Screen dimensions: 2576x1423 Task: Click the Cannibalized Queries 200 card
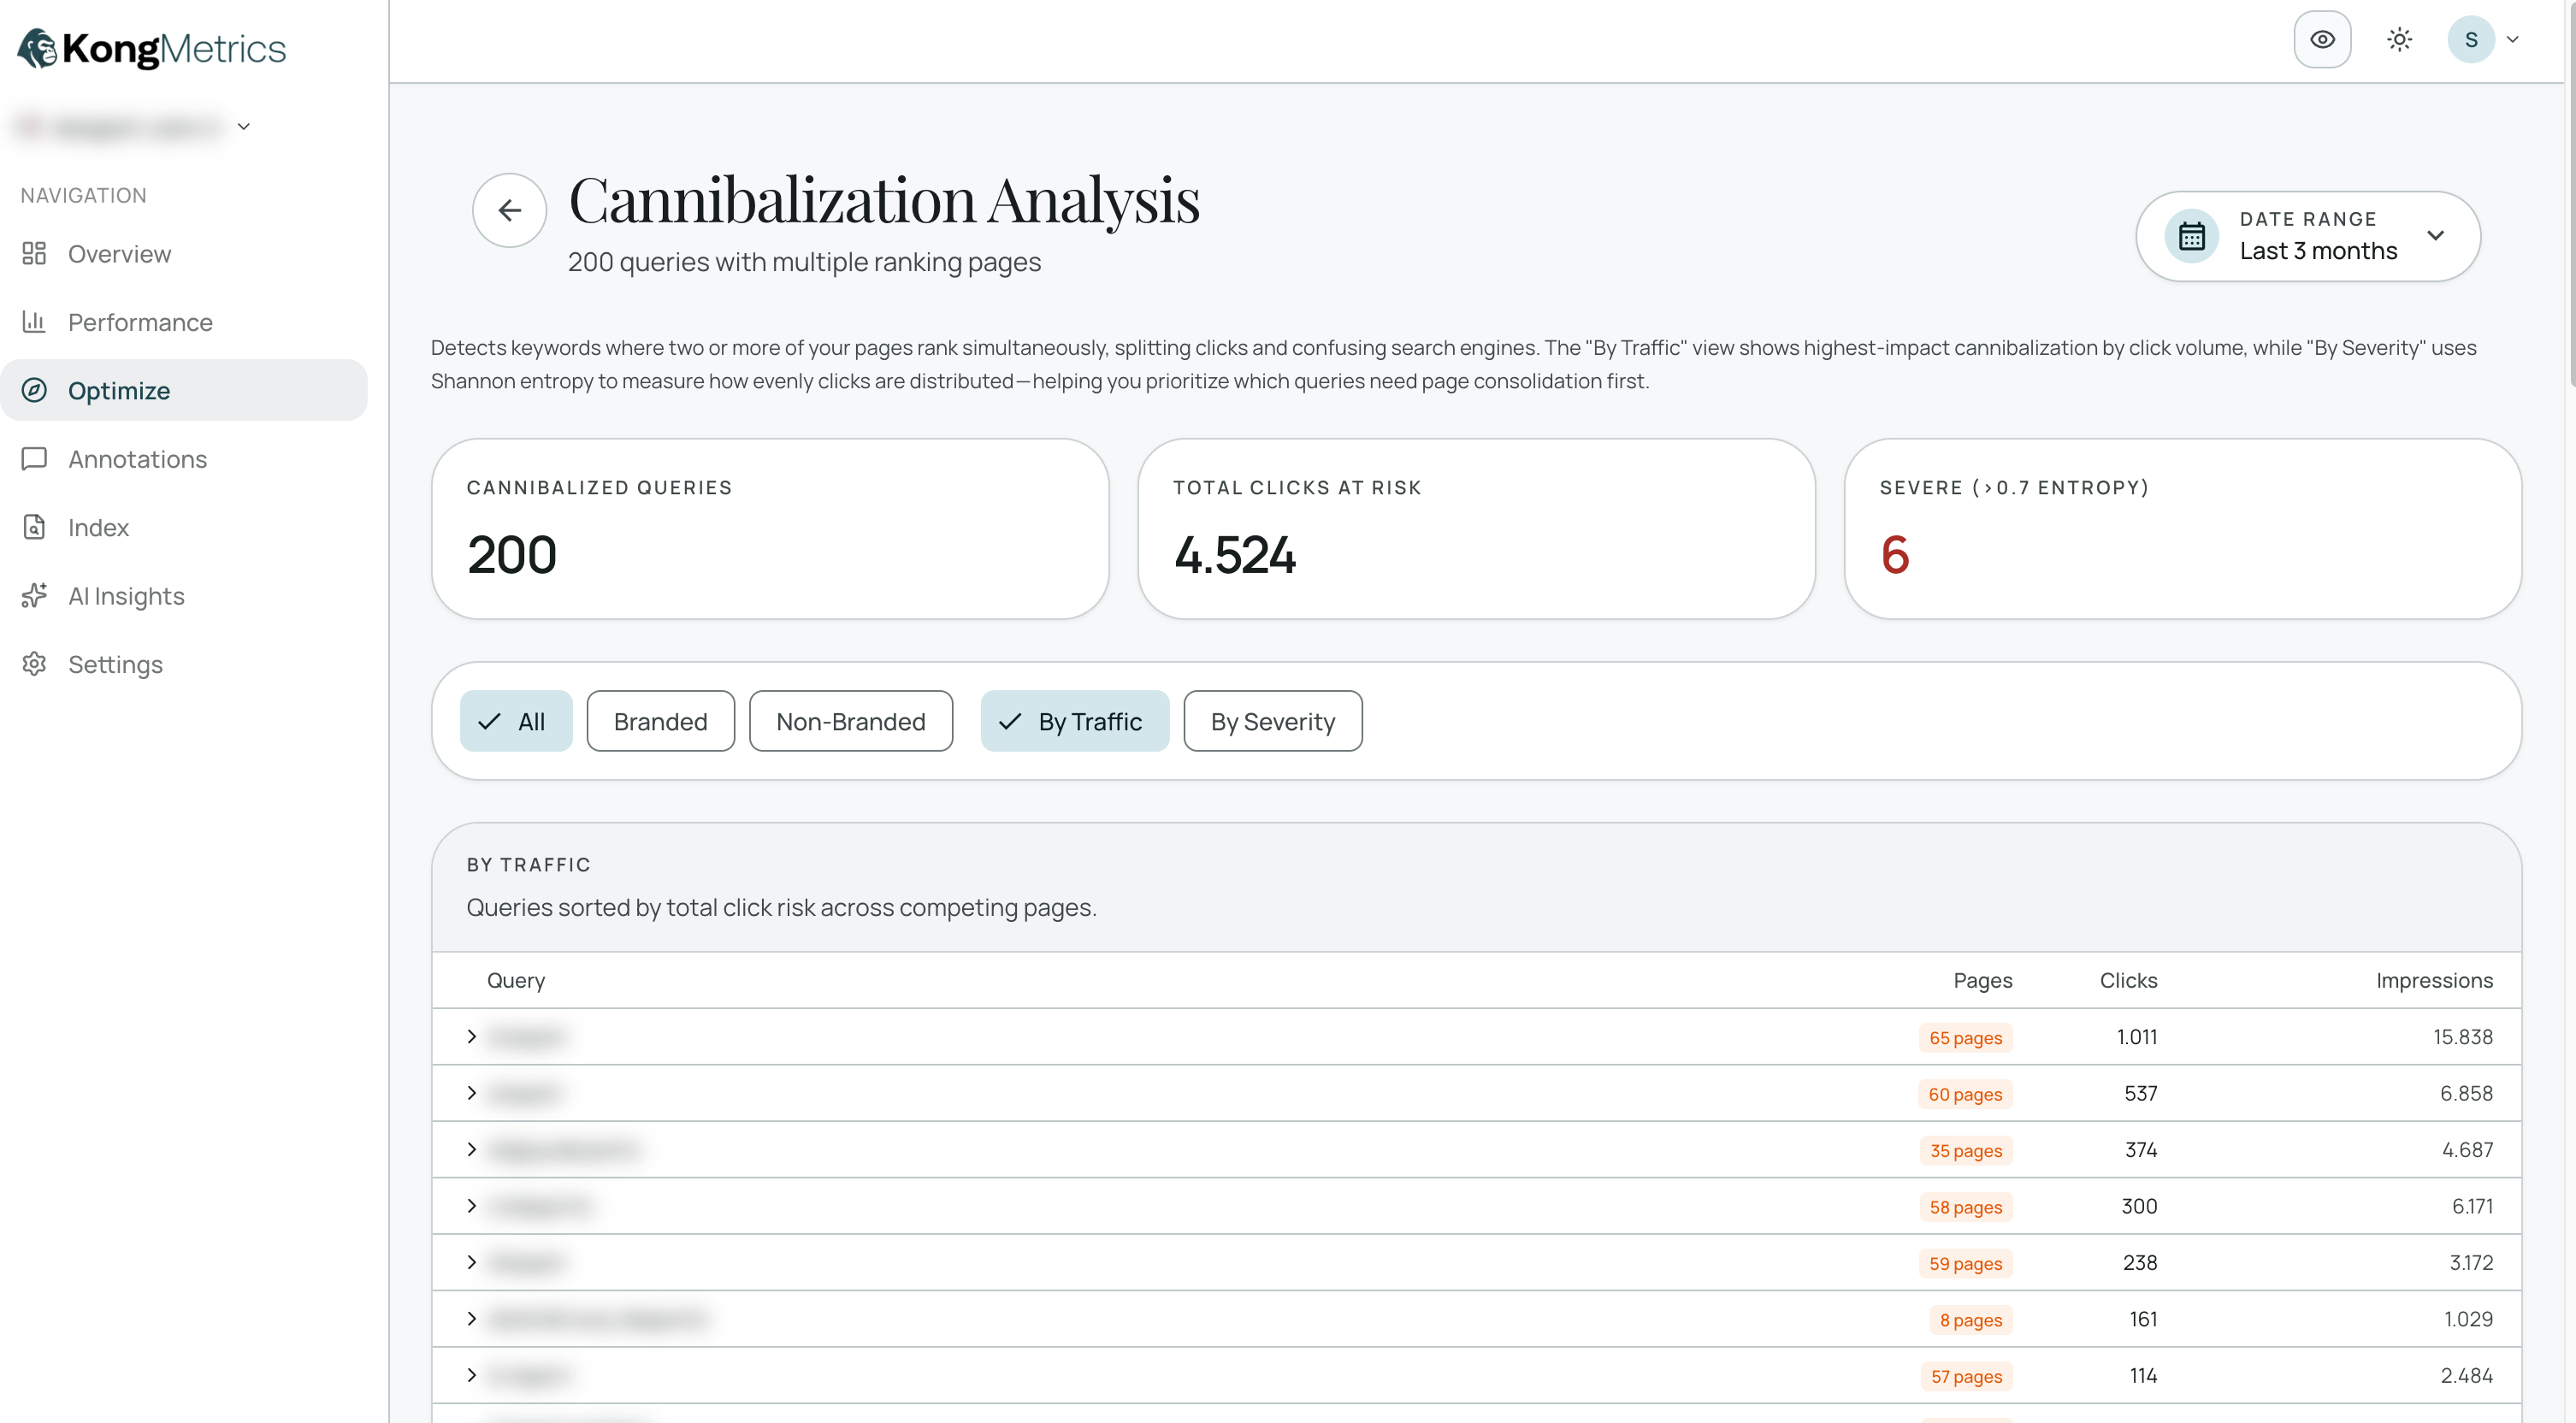coord(770,528)
